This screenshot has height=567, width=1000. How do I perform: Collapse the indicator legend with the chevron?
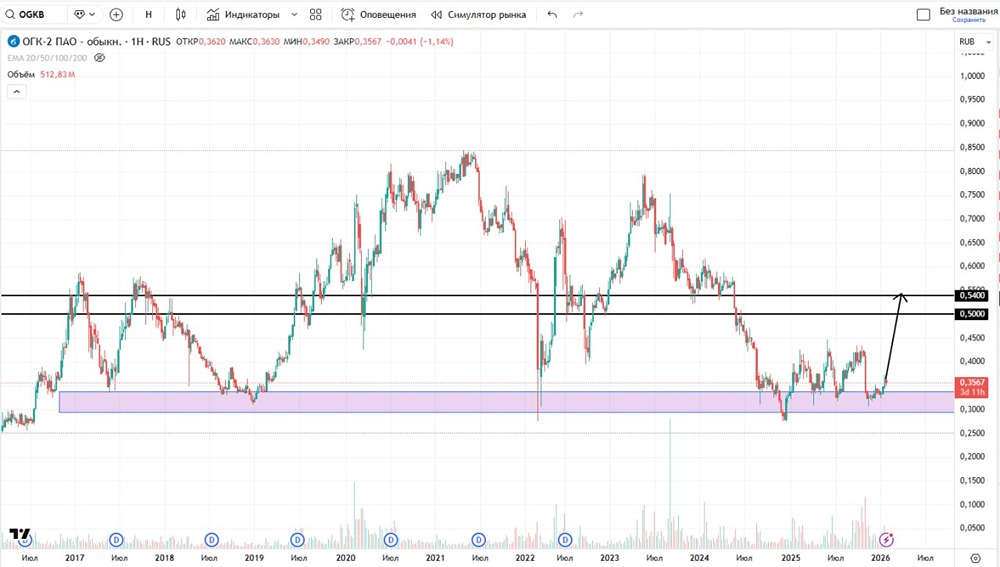coord(16,91)
